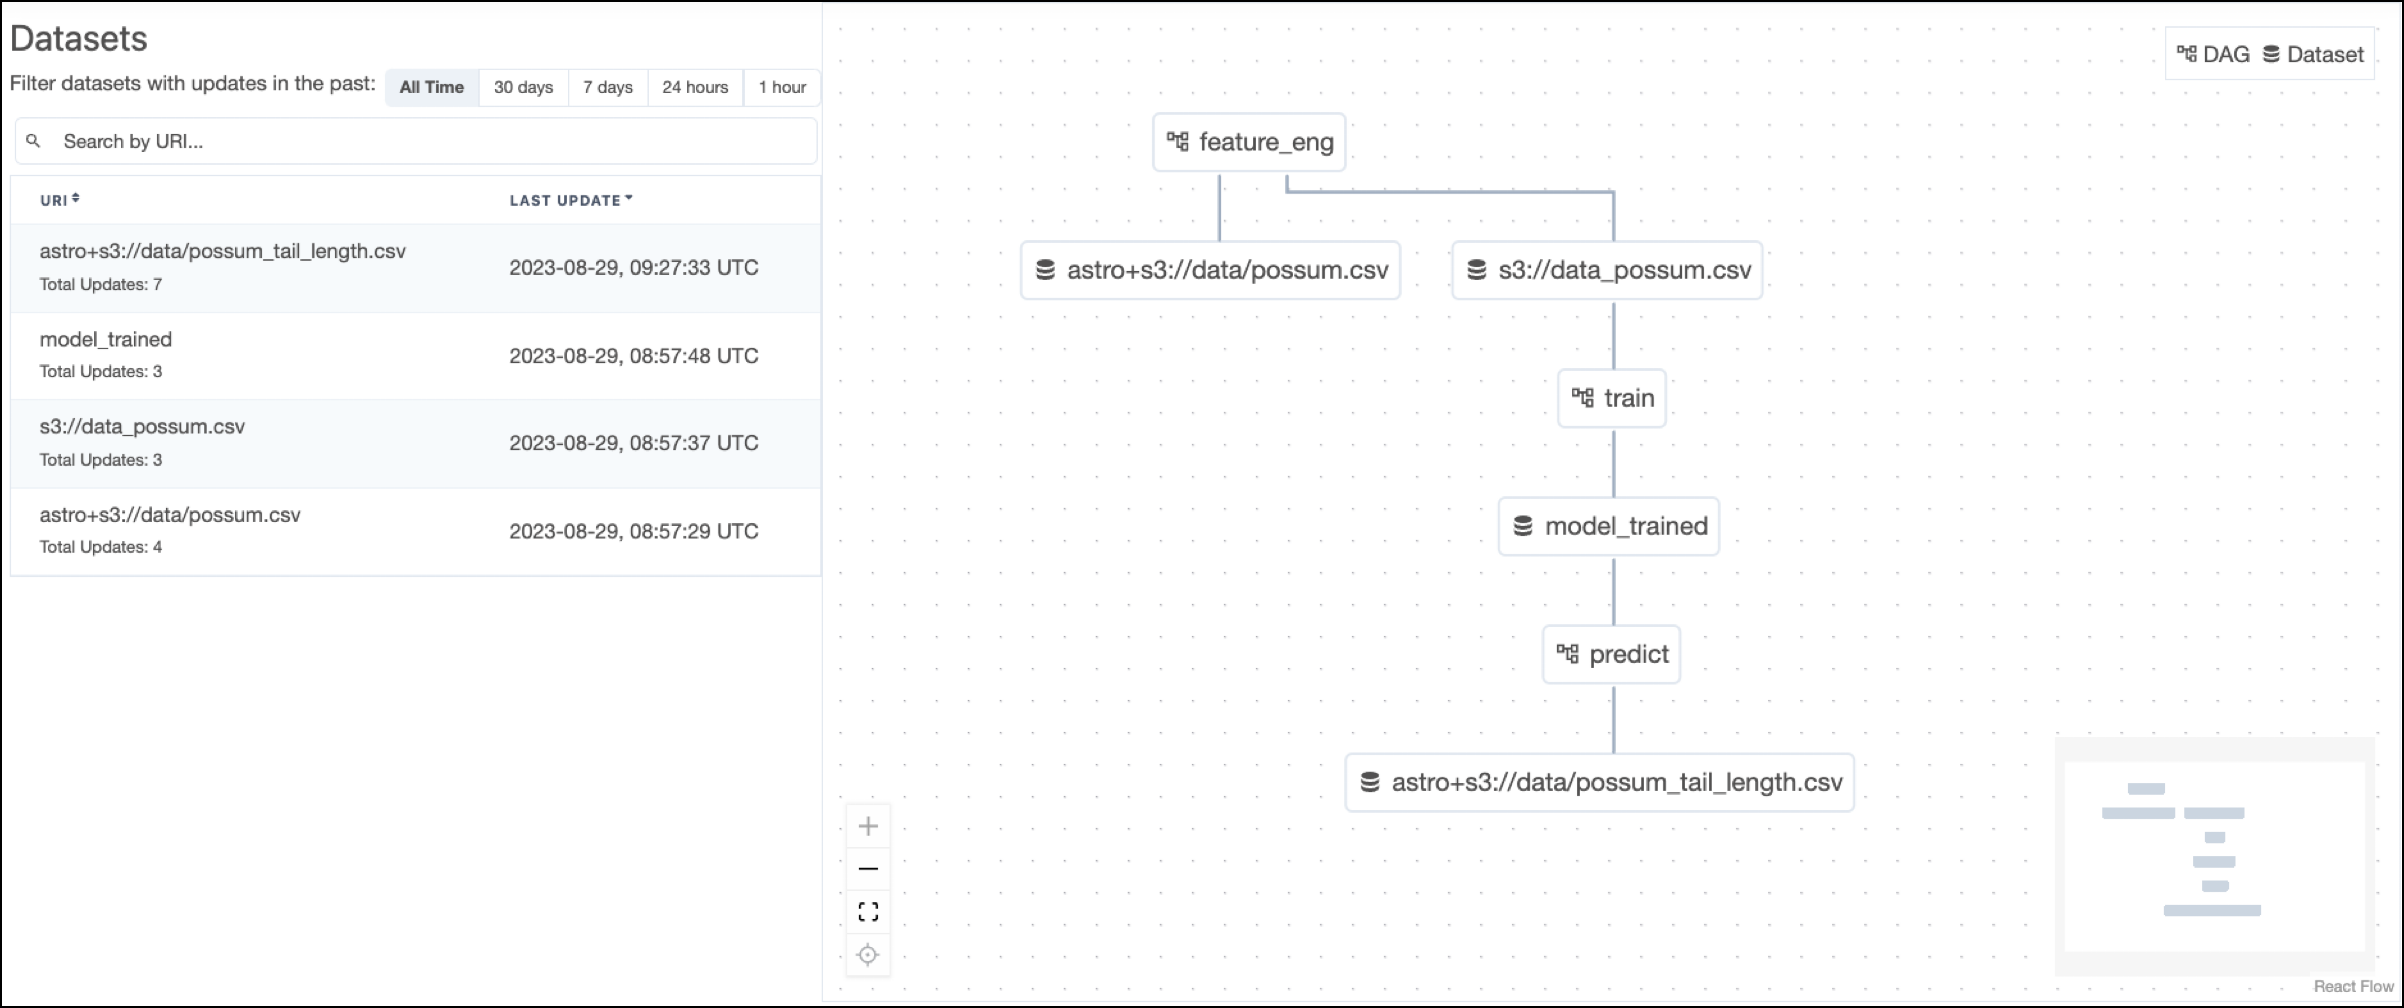This screenshot has height=1008, width=2404.
Task: Select the 30 days filter tab
Action: pyautogui.click(x=522, y=87)
